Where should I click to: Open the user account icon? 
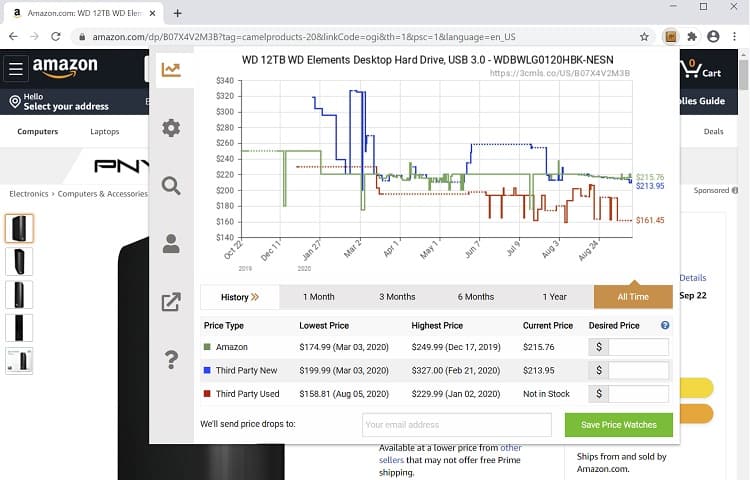(x=171, y=244)
